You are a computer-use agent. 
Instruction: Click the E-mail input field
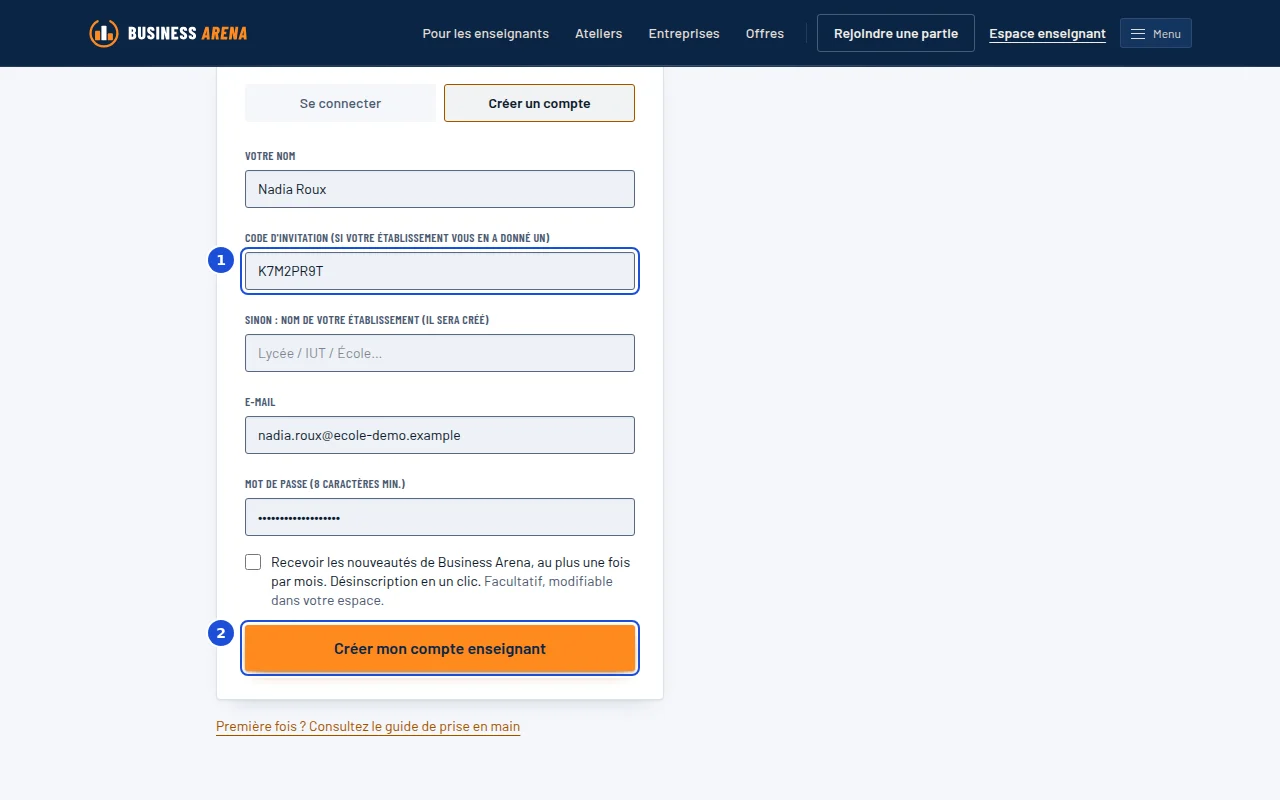[x=440, y=435]
